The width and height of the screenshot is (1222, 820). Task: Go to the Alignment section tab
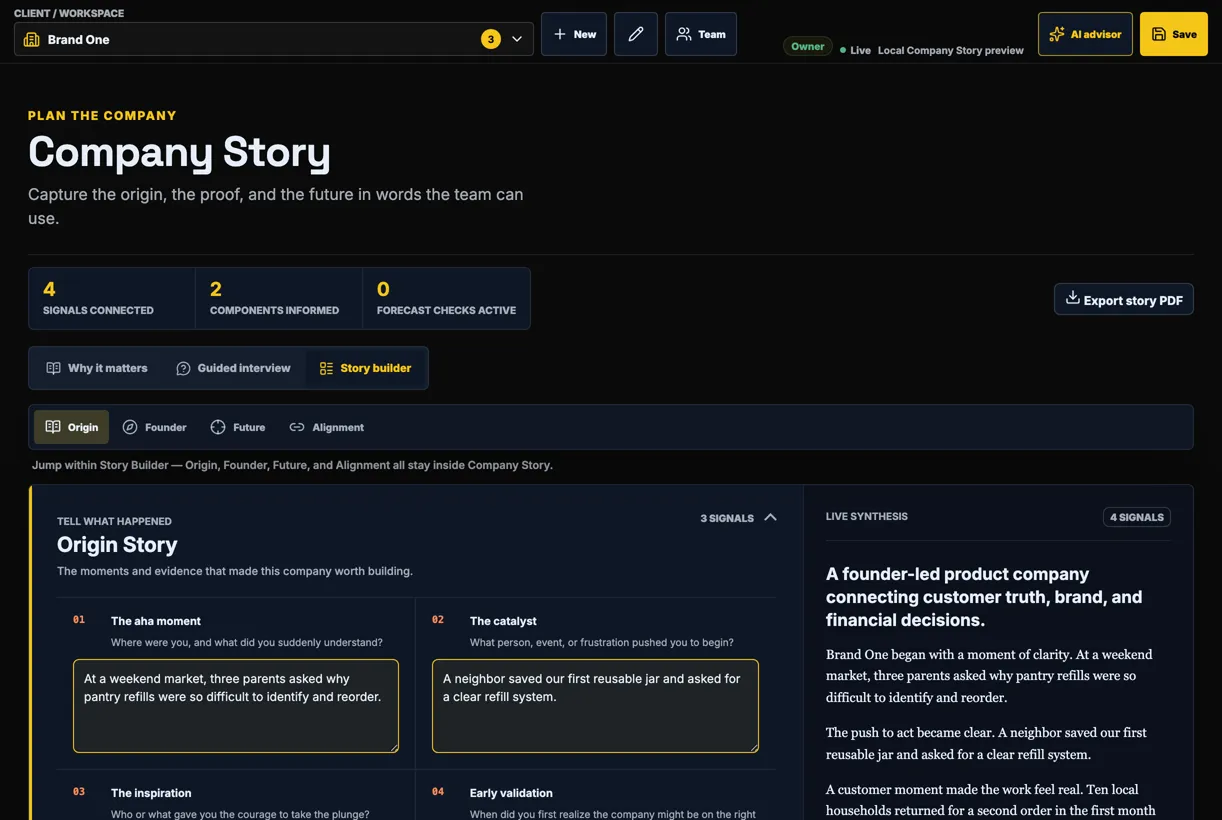coord(326,427)
